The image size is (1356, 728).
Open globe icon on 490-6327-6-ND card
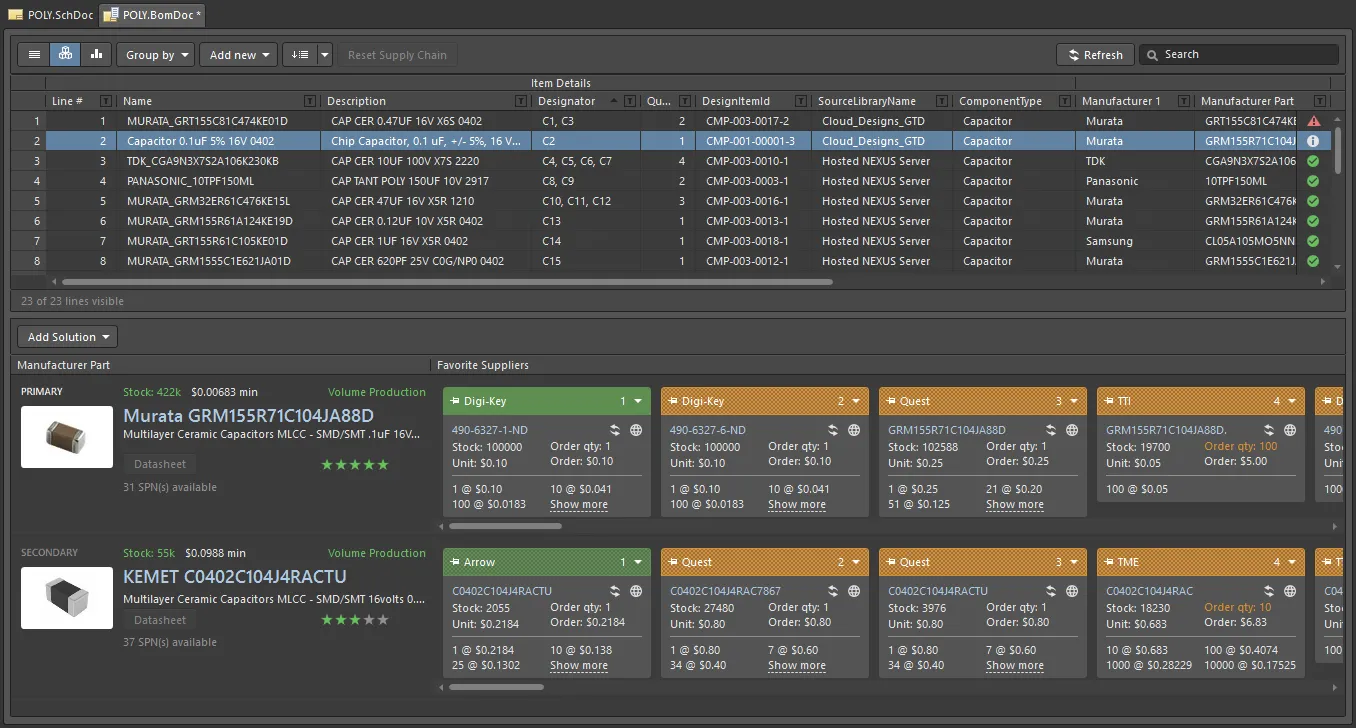[x=854, y=430]
